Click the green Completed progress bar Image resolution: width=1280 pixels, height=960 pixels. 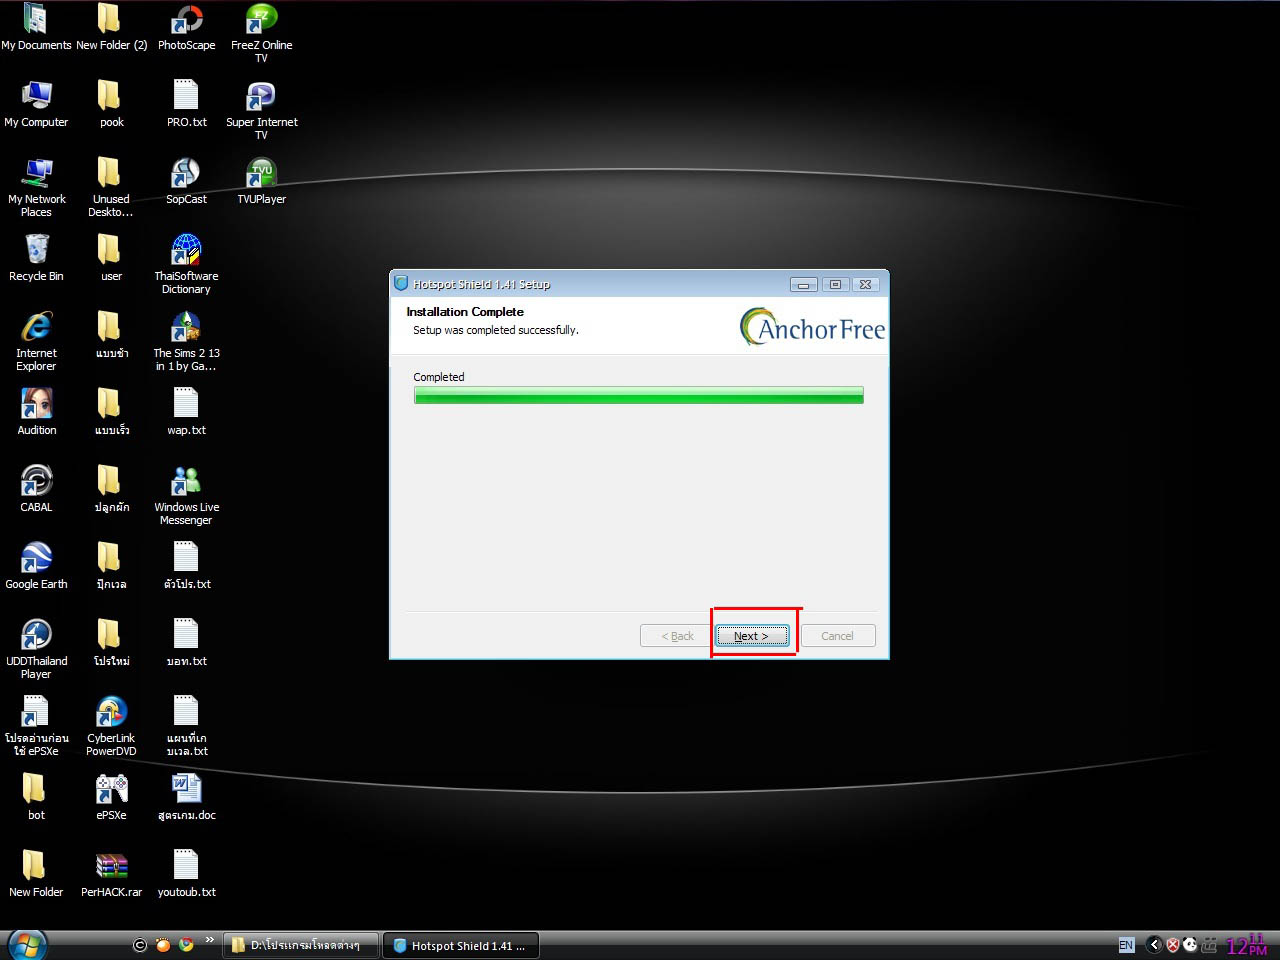tap(638, 396)
